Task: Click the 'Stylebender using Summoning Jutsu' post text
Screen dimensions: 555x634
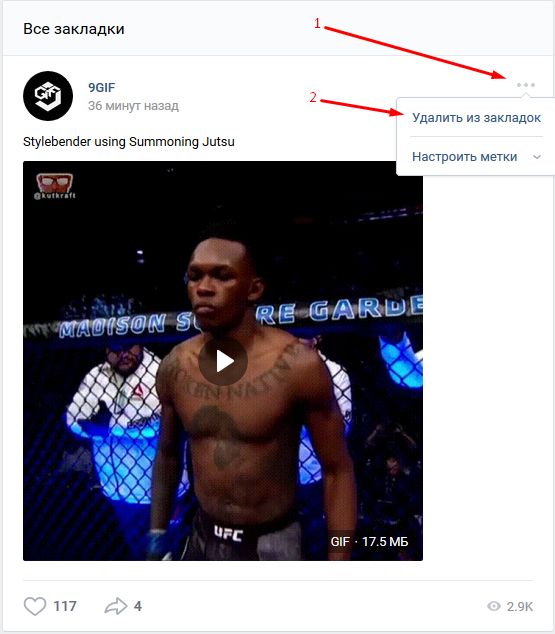Action: (129, 142)
